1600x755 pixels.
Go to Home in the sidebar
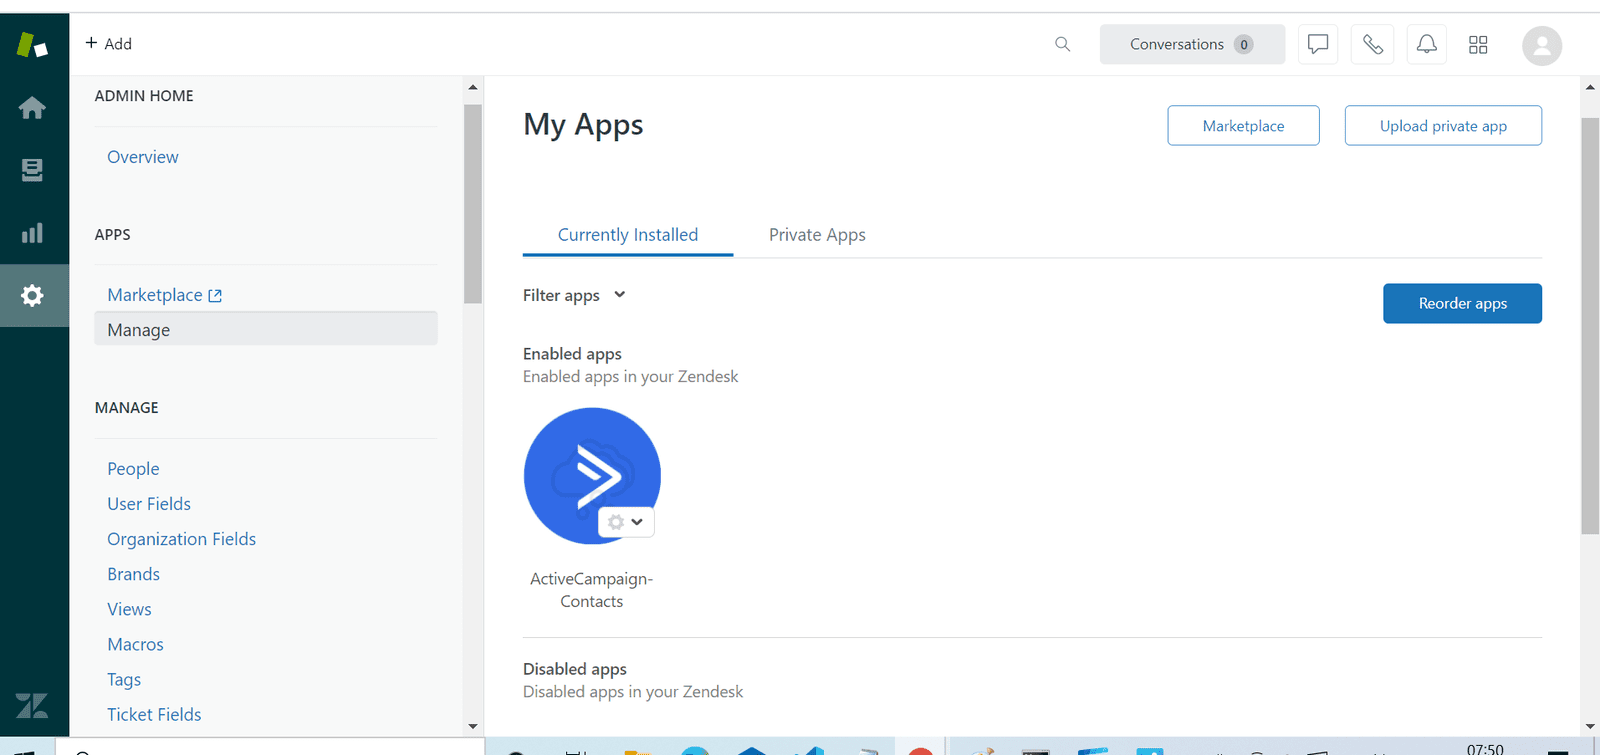tap(32, 108)
